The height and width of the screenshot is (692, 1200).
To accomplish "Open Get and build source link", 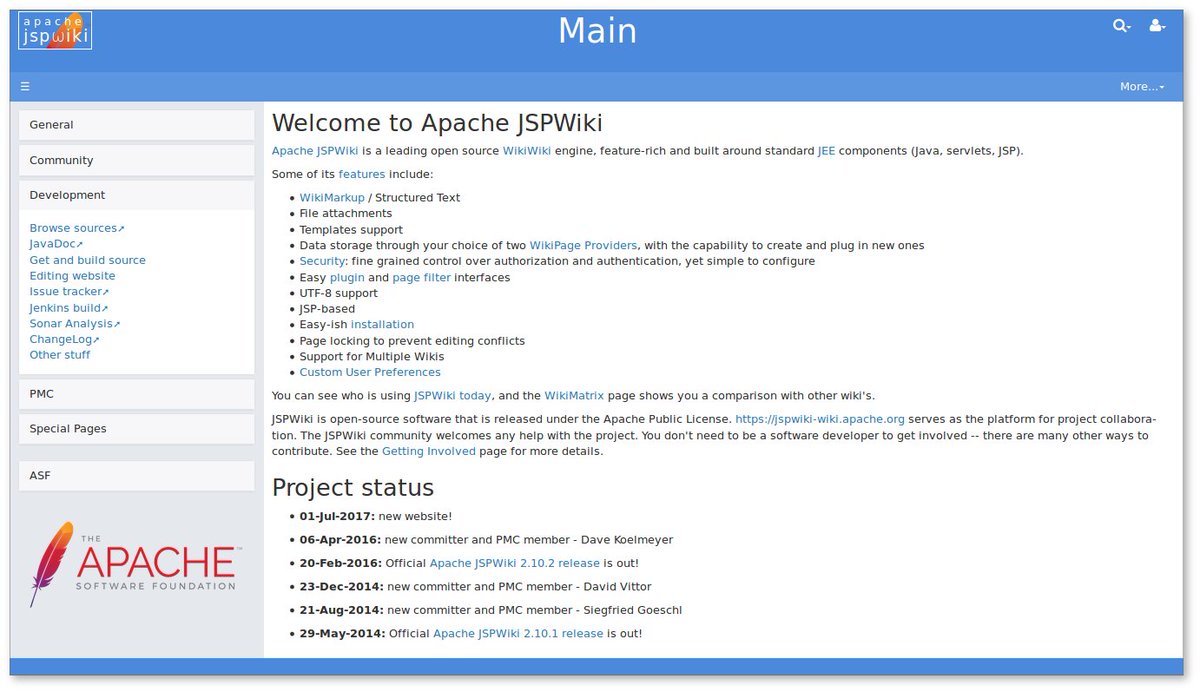I will pos(87,260).
